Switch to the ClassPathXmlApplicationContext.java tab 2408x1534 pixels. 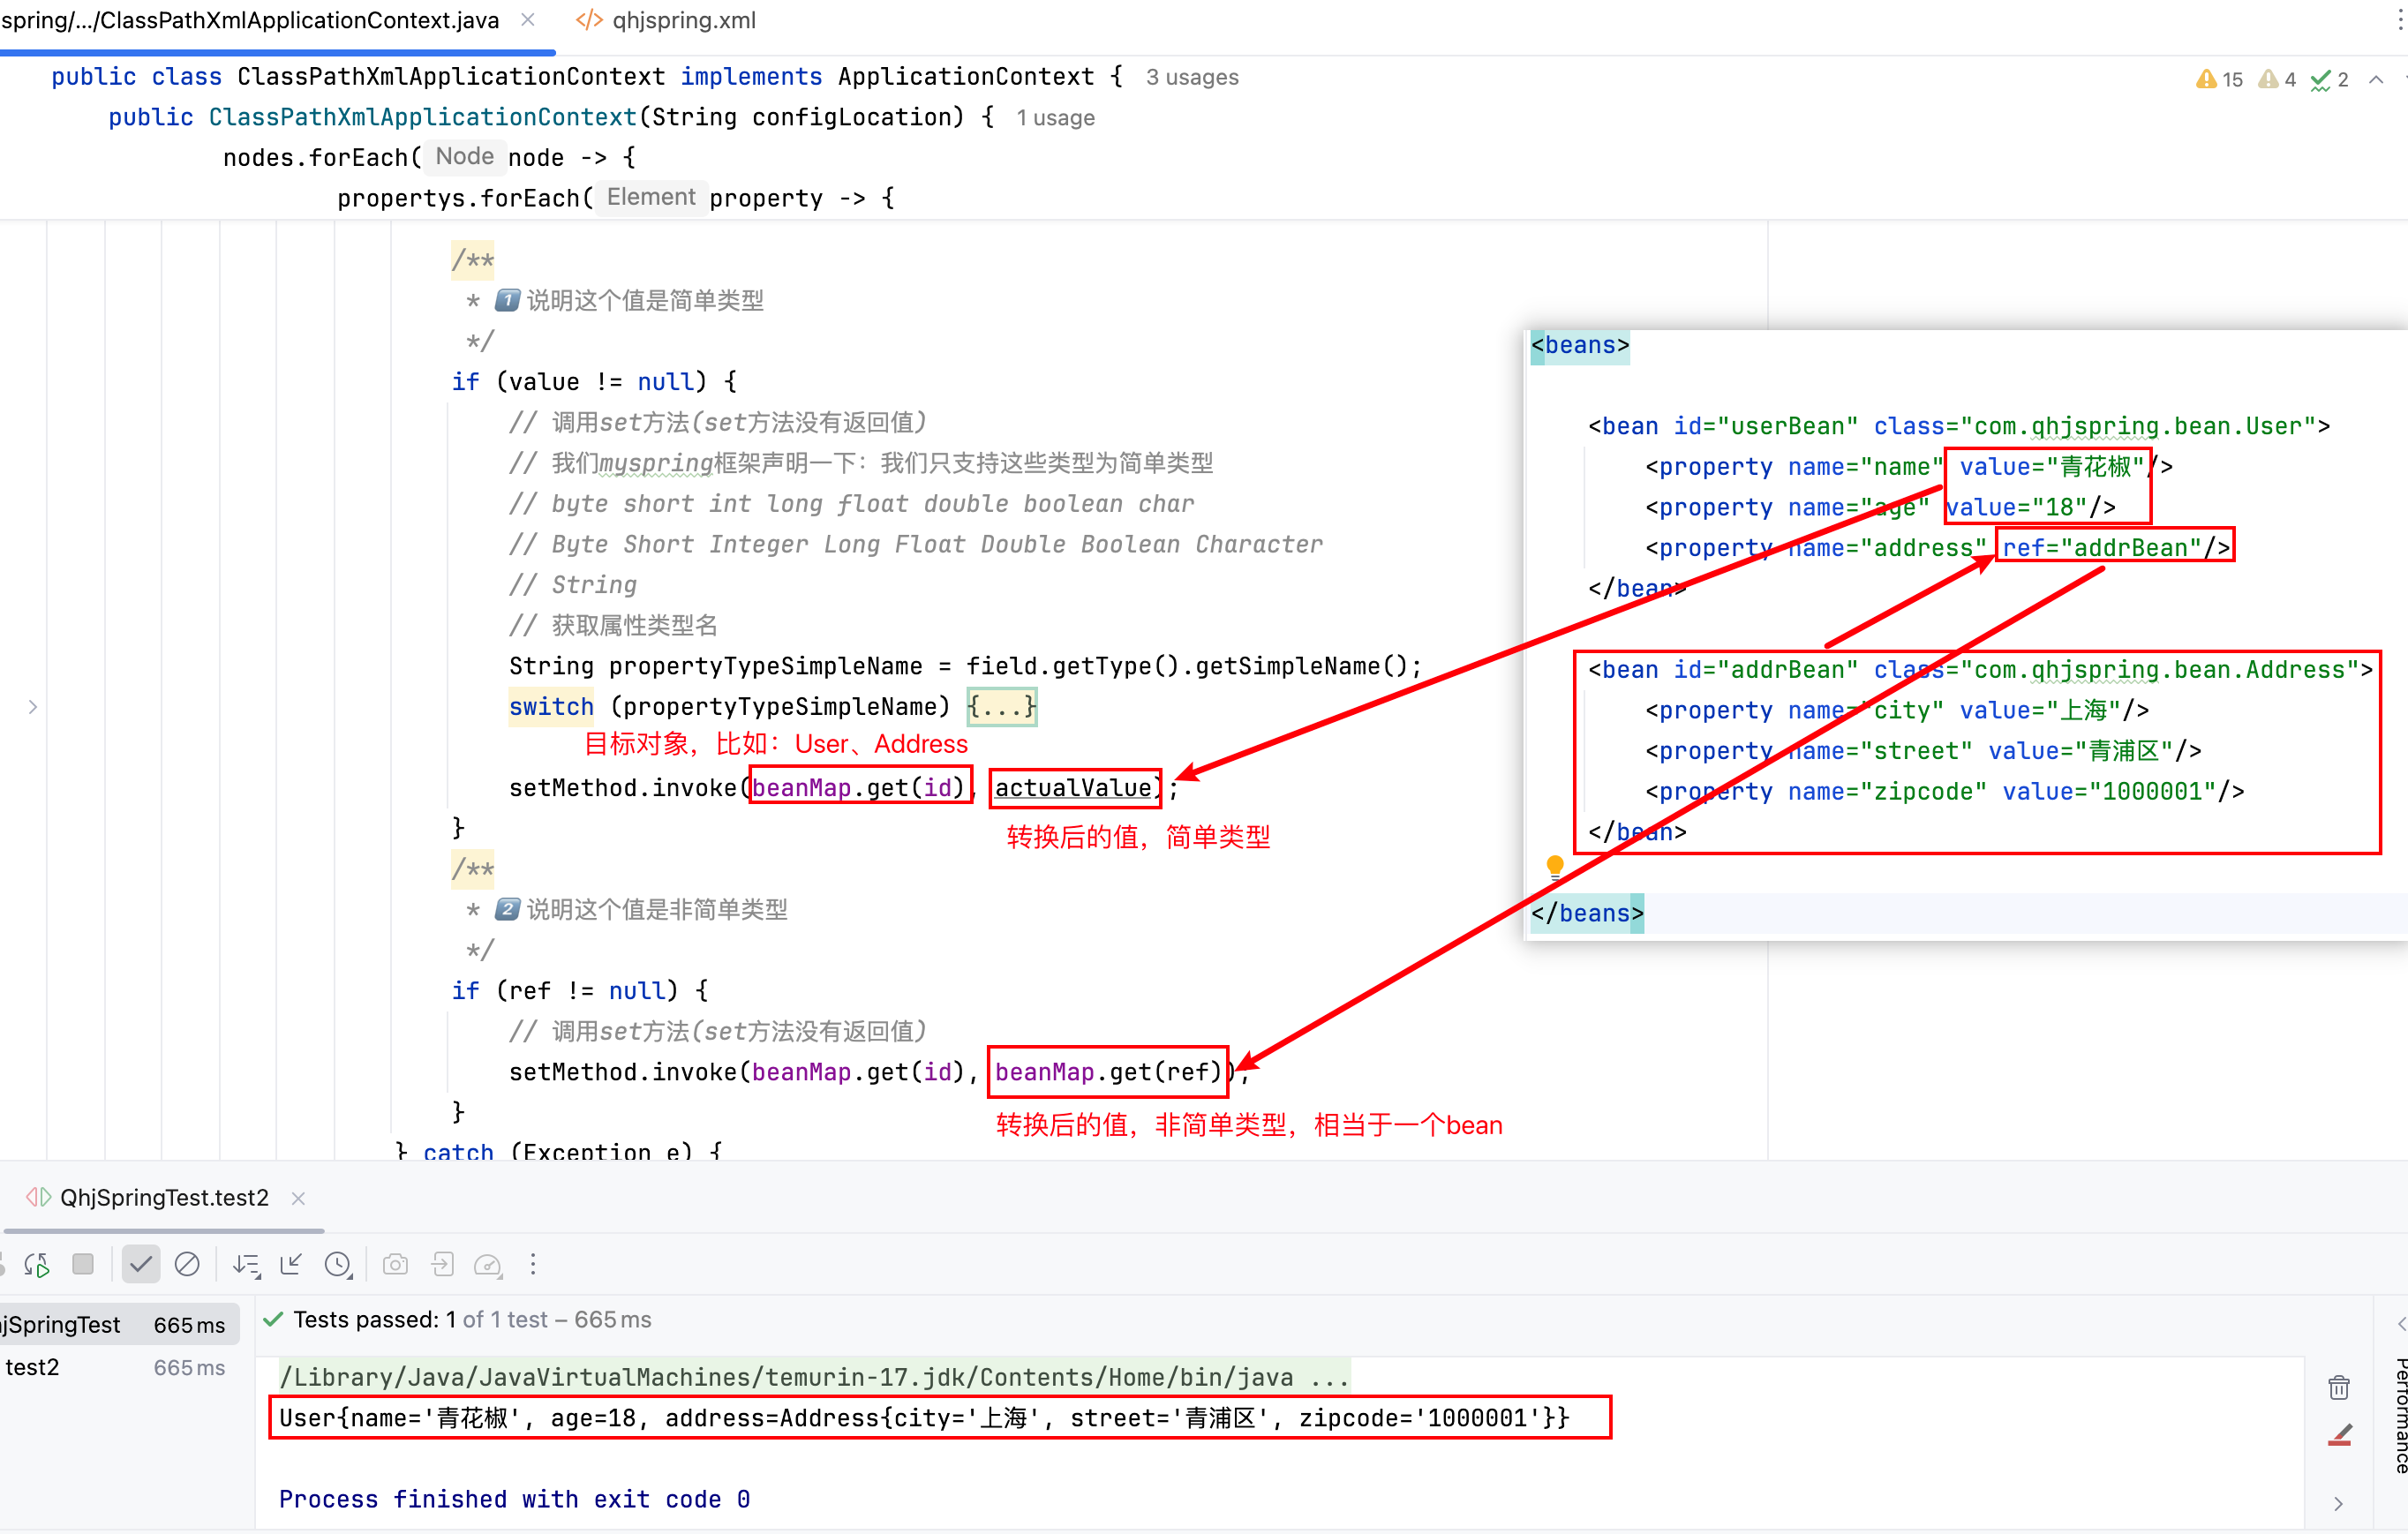tap(250, 20)
